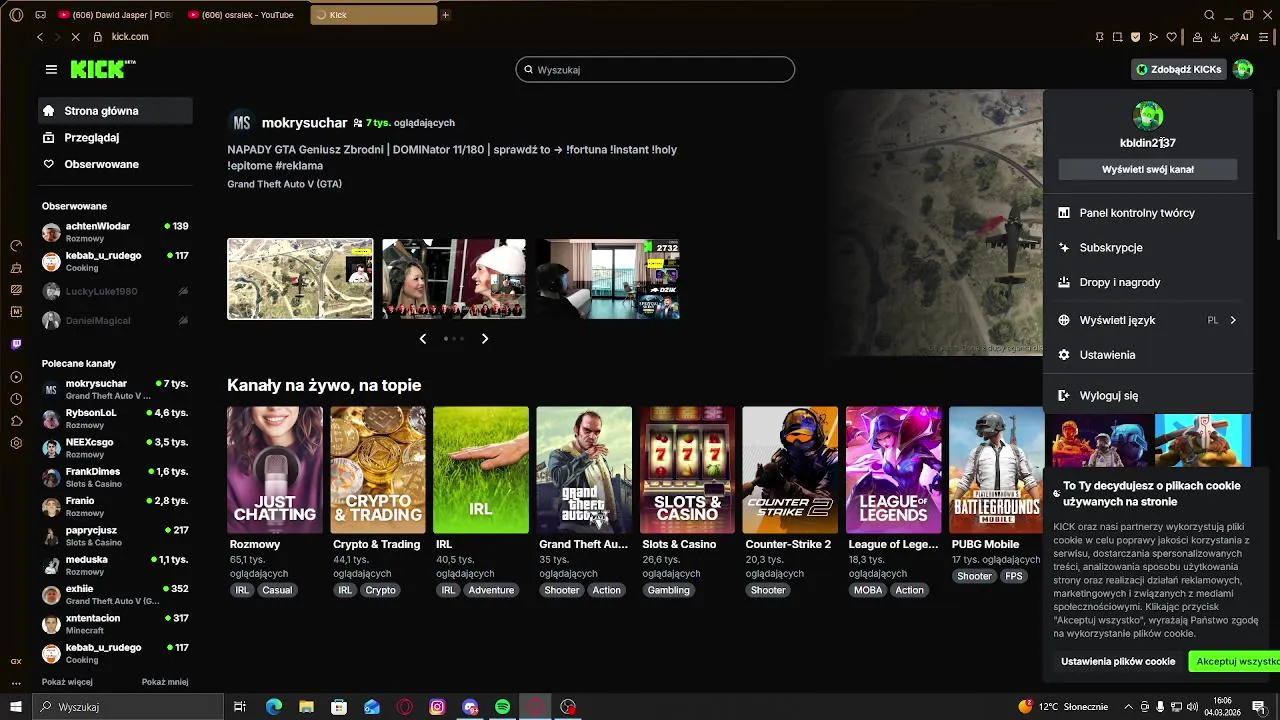Show previous featured stream with left arrow
The width and height of the screenshot is (1280, 720).
[x=423, y=339]
